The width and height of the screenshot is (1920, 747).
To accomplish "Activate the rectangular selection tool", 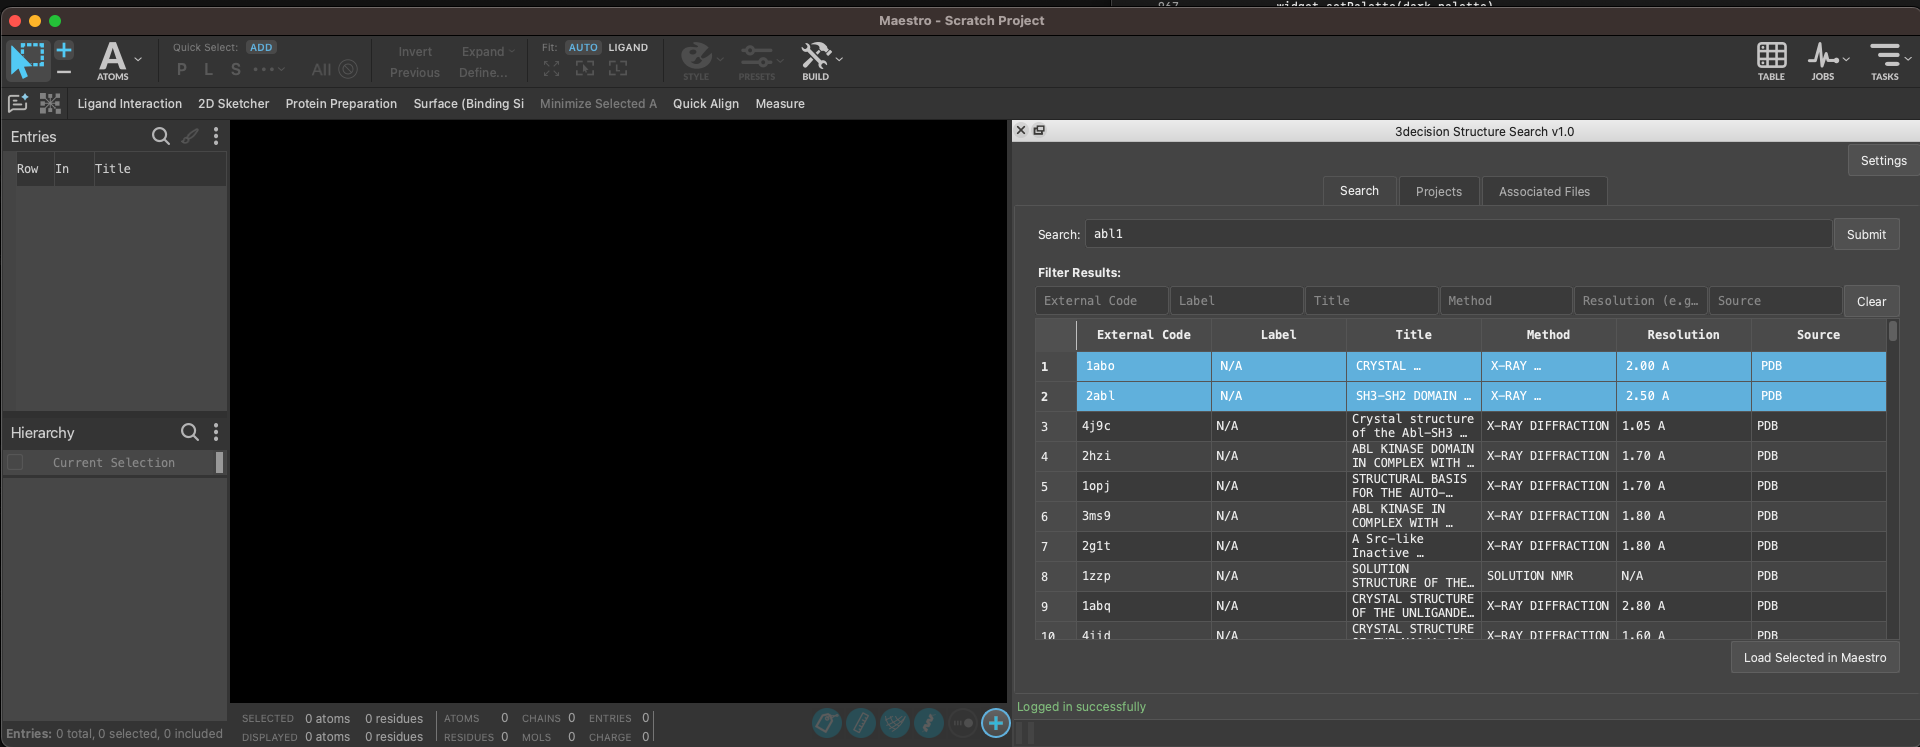I will [x=27, y=60].
